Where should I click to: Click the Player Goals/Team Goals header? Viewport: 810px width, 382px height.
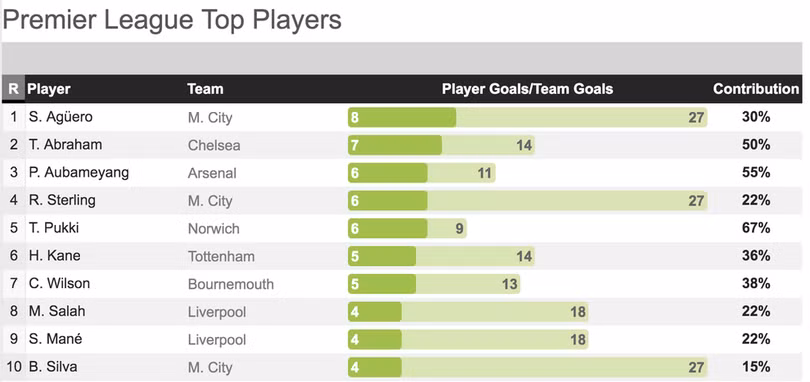[527, 89]
